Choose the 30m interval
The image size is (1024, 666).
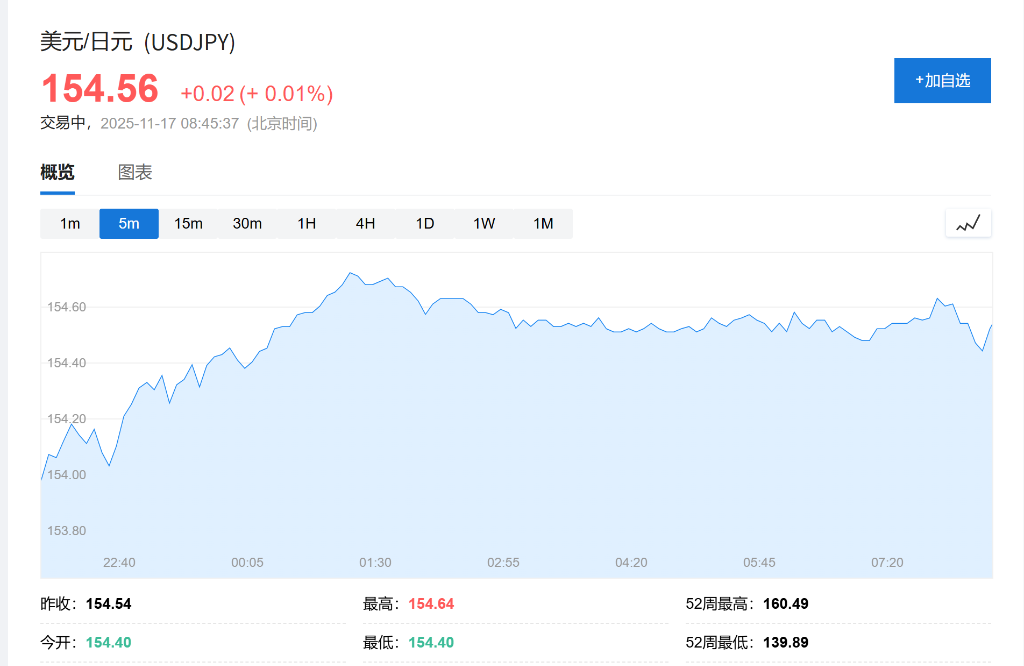coord(247,224)
